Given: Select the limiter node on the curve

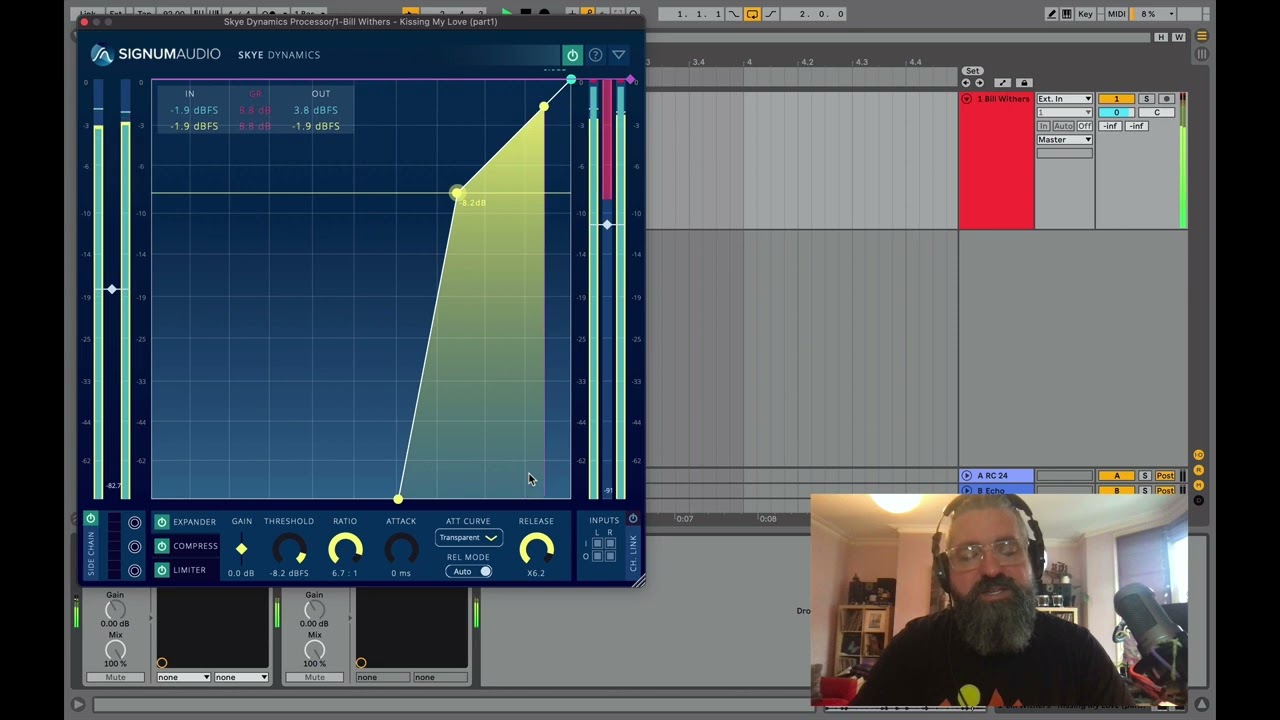Looking at the screenshot, I should (544, 106).
